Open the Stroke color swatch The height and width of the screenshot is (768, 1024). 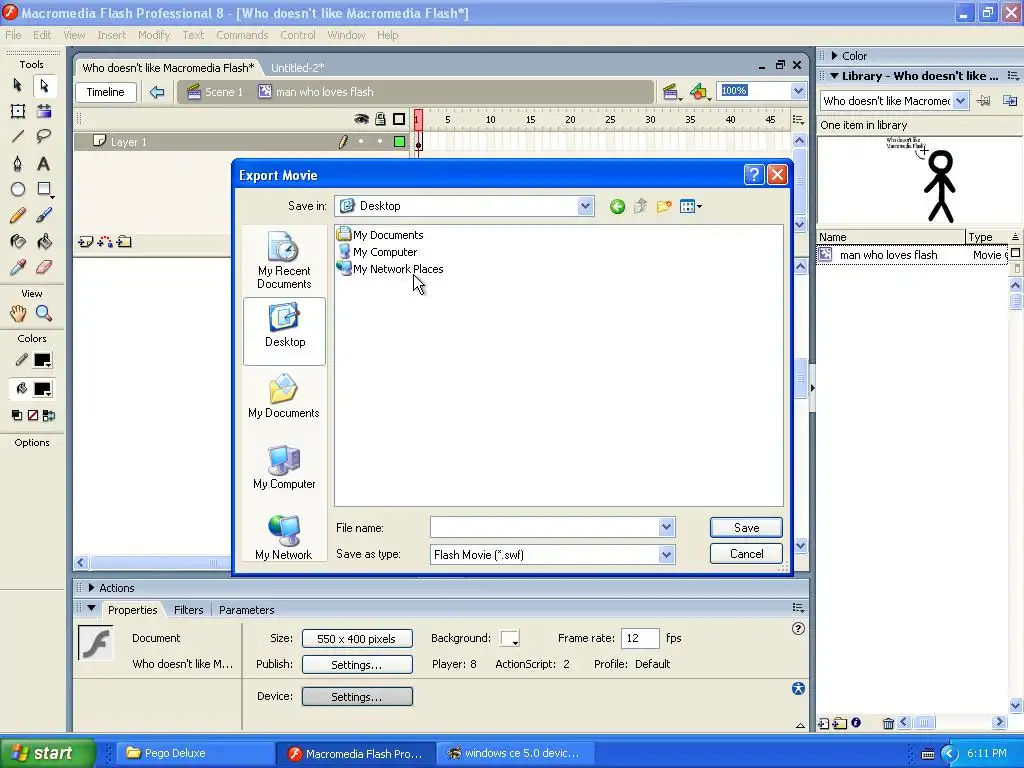(42, 360)
